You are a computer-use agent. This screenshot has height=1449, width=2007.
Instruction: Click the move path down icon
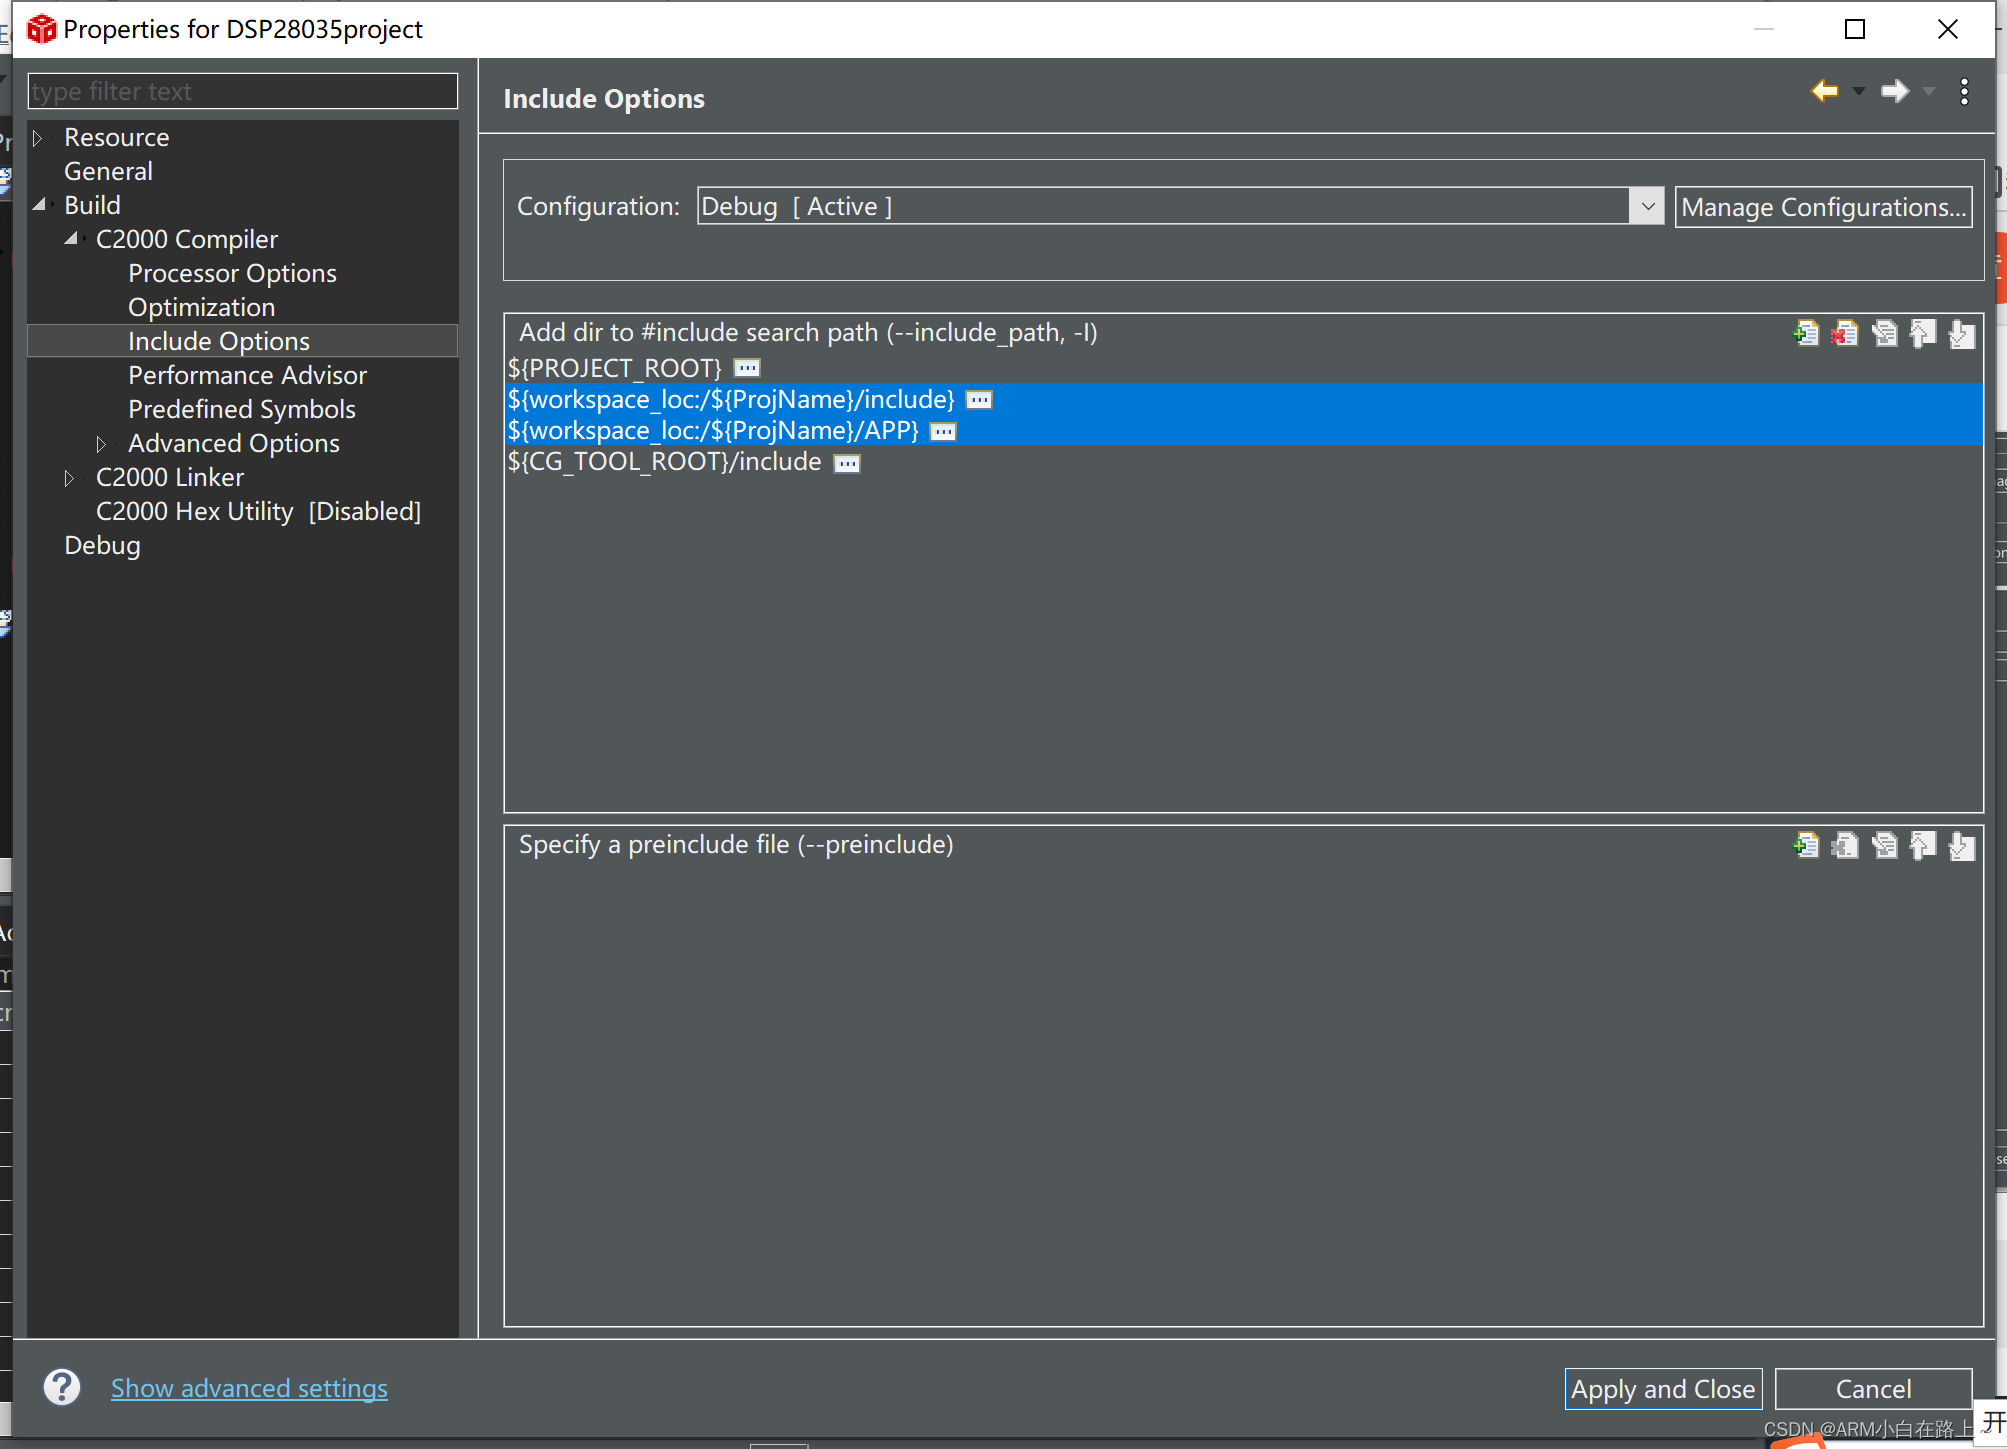pos(1957,333)
